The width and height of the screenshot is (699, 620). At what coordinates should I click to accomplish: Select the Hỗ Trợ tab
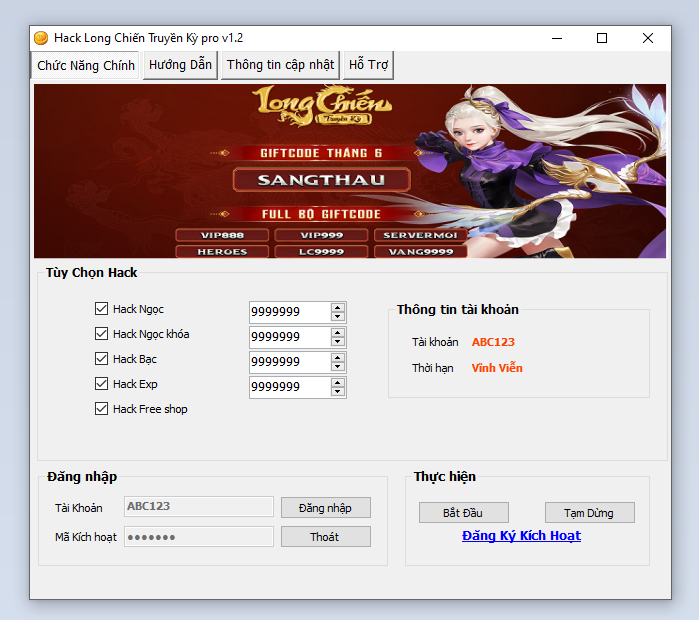[x=368, y=65]
